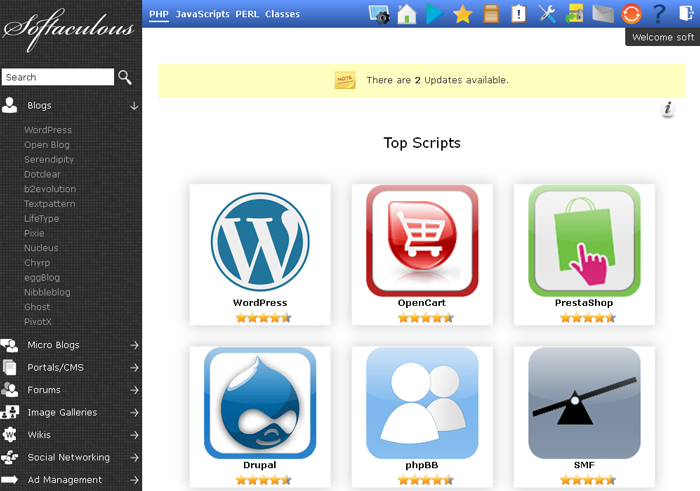700x491 pixels.
Task: Switch to the PERL tab
Action: (x=247, y=15)
